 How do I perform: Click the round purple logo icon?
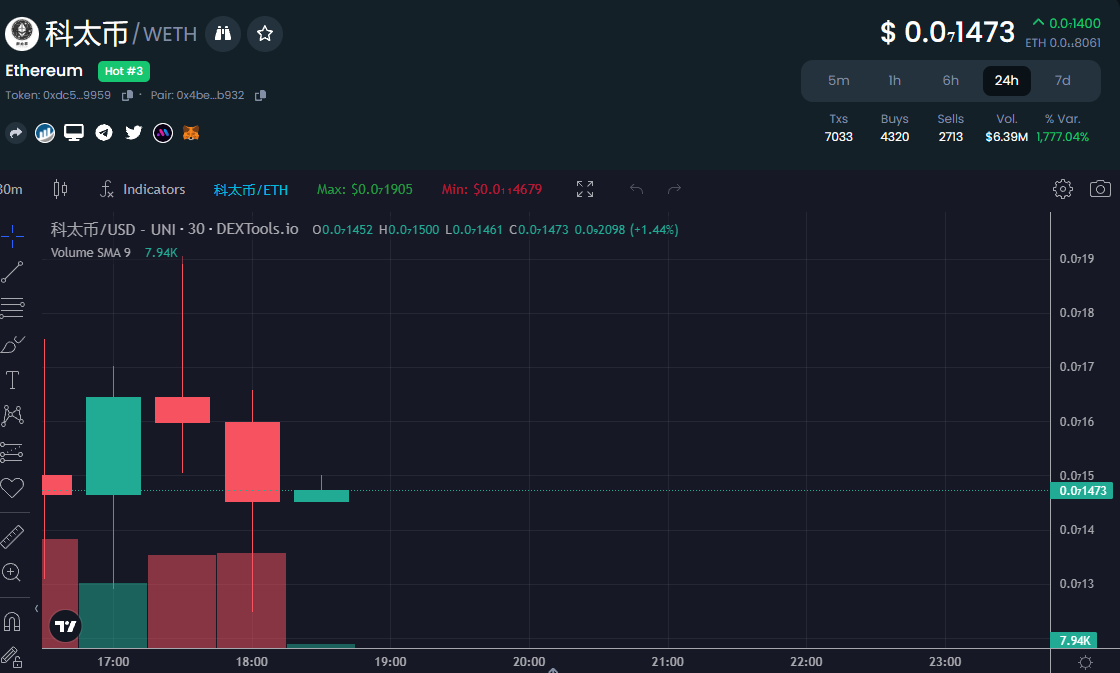coord(163,133)
